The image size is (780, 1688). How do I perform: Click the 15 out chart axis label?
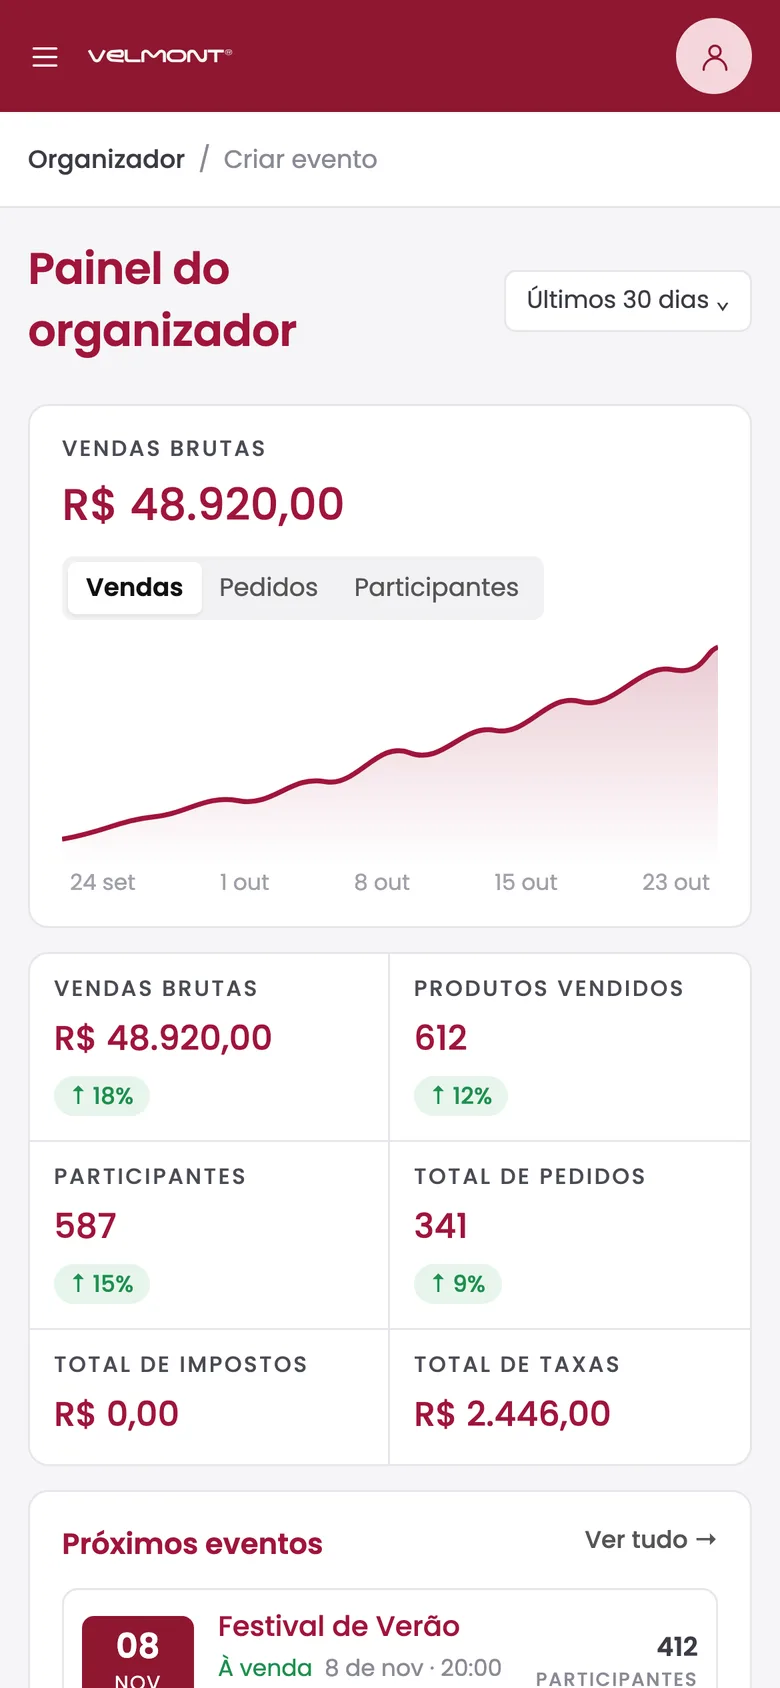point(526,883)
